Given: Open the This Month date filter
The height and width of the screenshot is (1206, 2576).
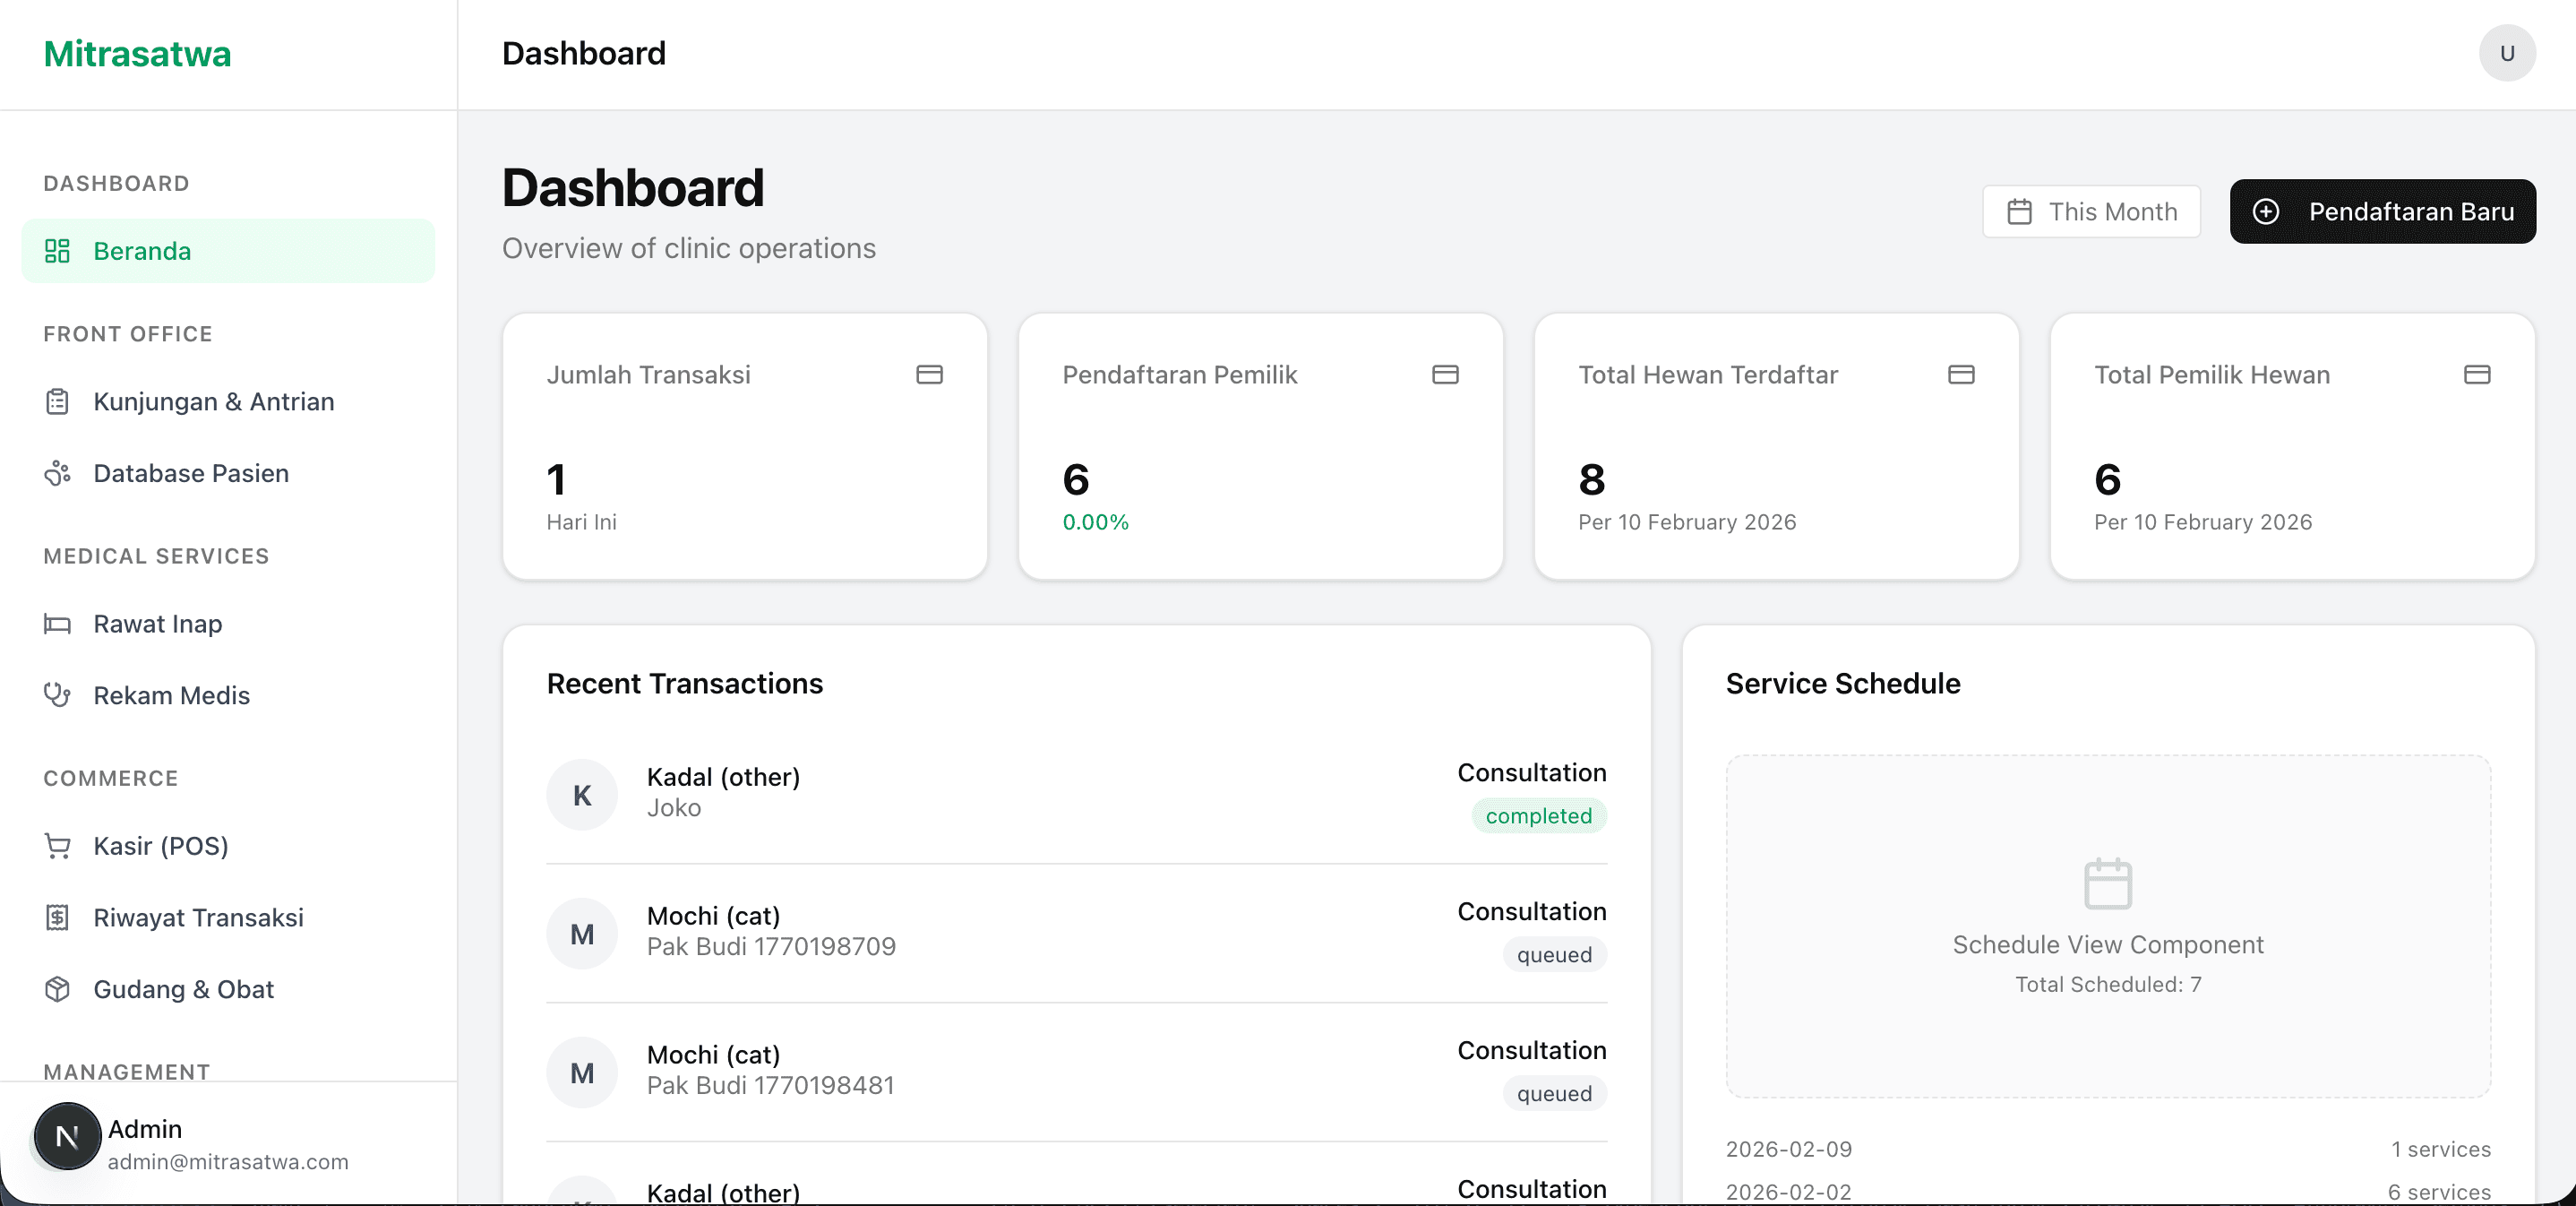Looking at the screenshot, I should tap(2091, 211).
